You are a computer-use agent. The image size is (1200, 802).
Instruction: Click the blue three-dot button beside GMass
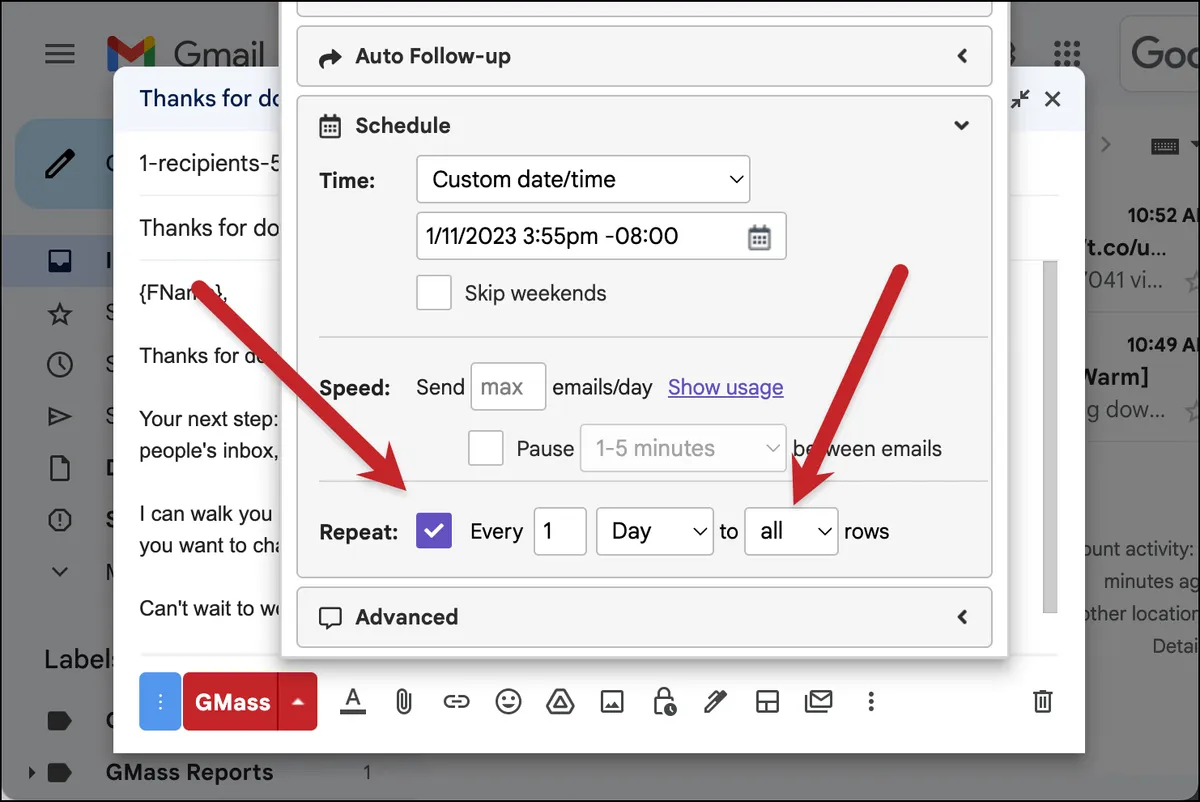pos(160,702)
